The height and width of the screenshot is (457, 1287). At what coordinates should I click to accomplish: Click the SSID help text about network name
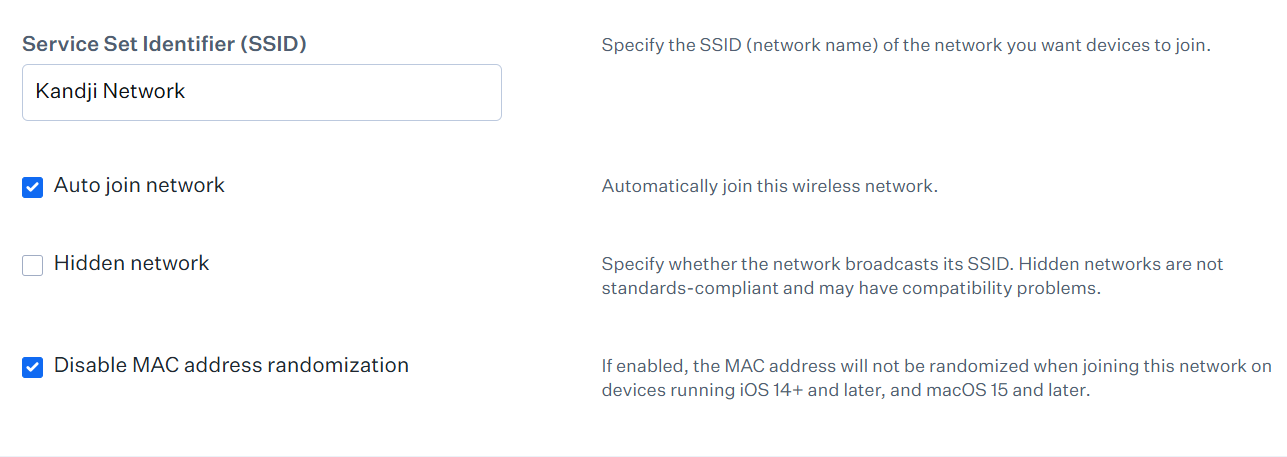(906, 45)
